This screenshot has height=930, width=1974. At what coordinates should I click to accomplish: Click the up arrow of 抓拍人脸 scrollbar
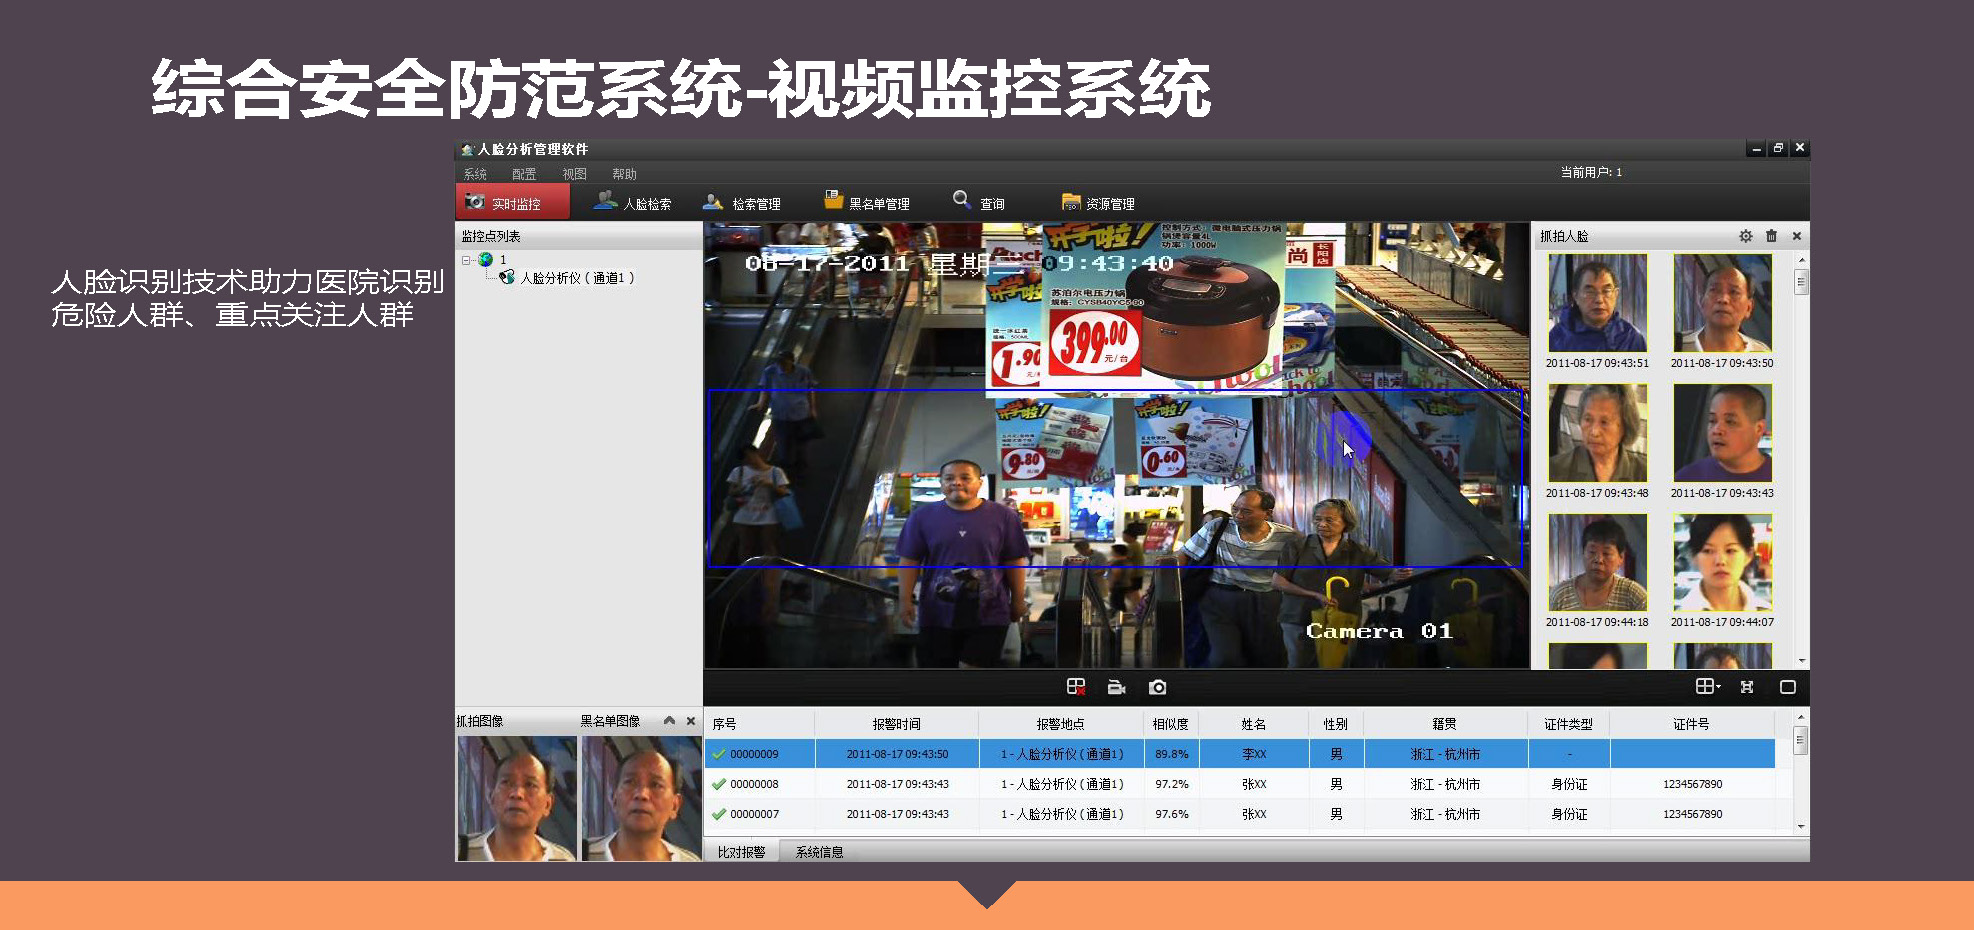click(x=1802, y=259)
